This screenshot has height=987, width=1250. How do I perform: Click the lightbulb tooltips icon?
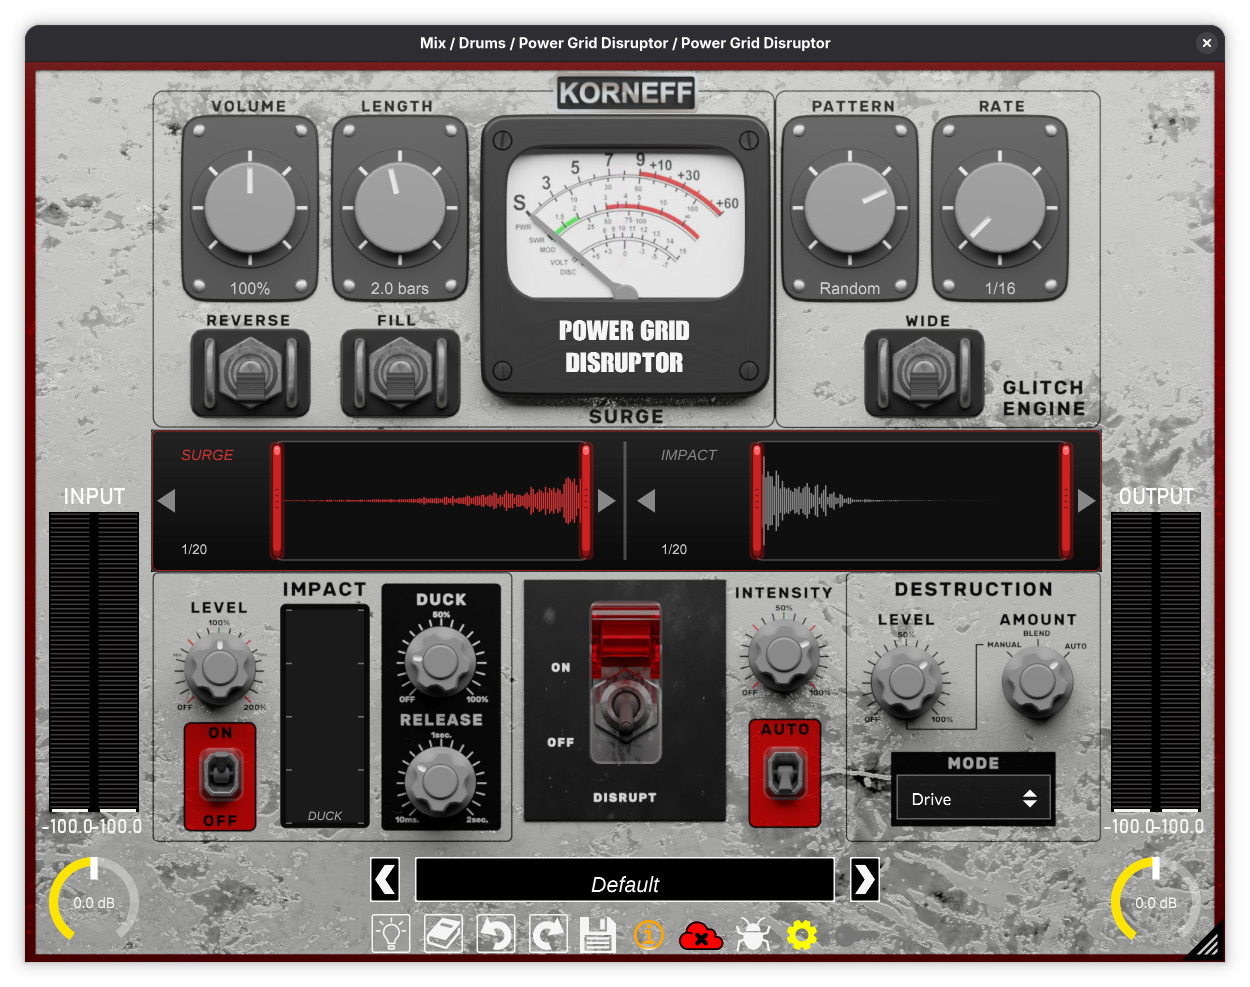point(391,935)
